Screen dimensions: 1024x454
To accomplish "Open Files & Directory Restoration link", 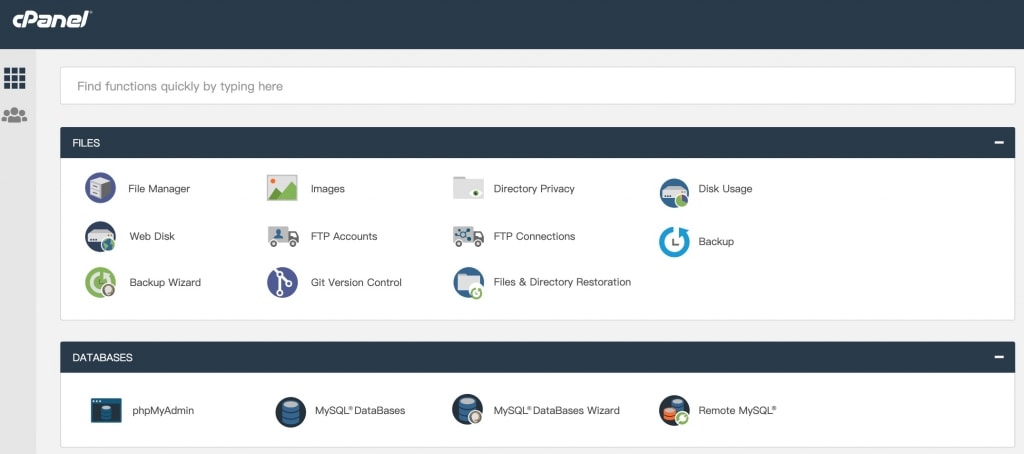I will (x=562, y=282).
